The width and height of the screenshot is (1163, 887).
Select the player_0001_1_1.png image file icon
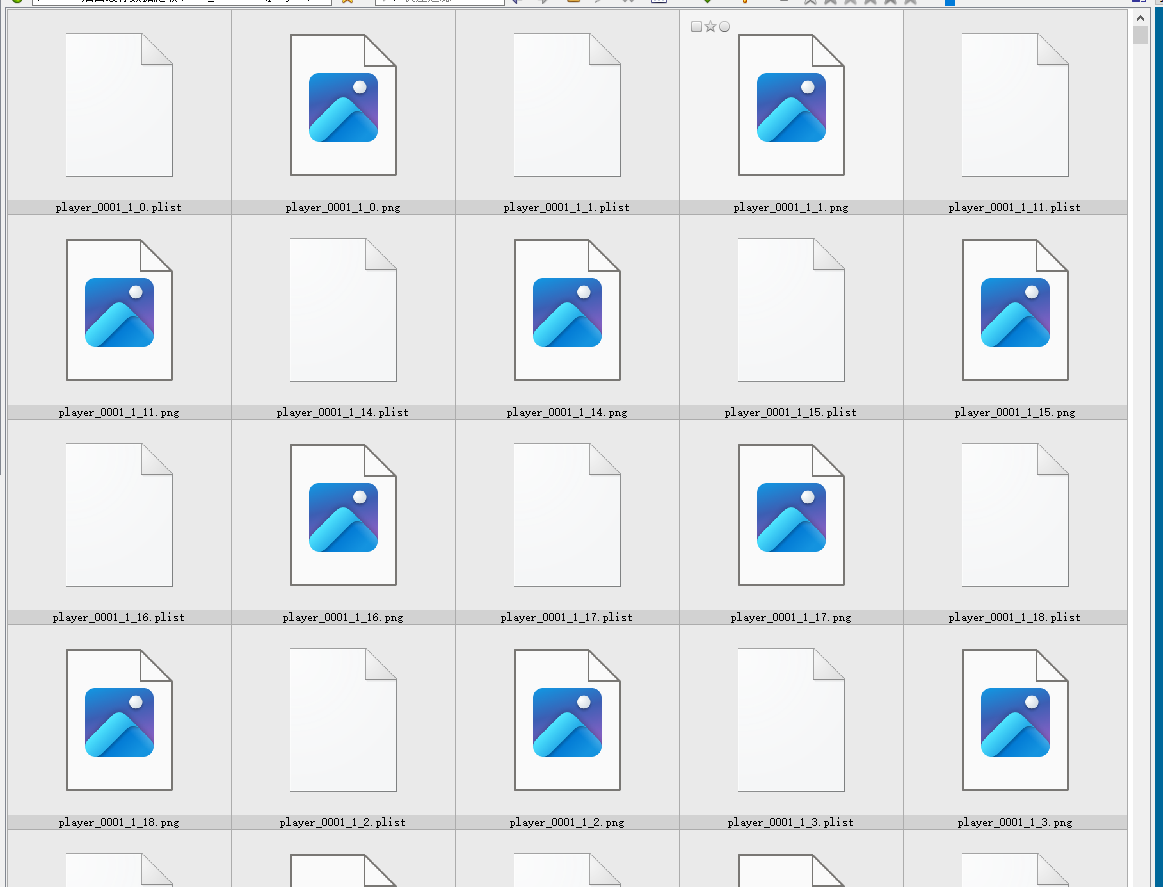(x=791, y=105)
